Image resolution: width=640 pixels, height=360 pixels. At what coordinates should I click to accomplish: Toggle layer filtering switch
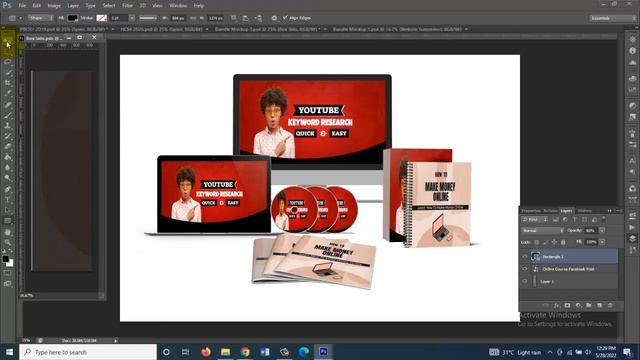[604, 219]
